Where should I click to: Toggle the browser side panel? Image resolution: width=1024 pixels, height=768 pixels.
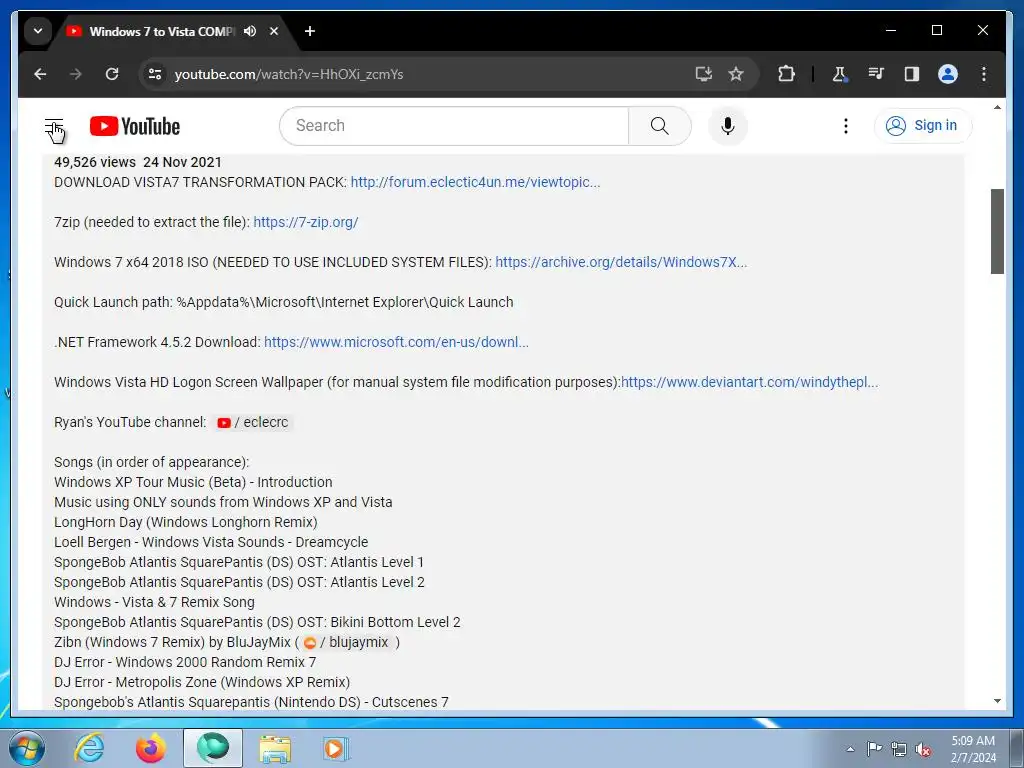(x=912, y=74)
